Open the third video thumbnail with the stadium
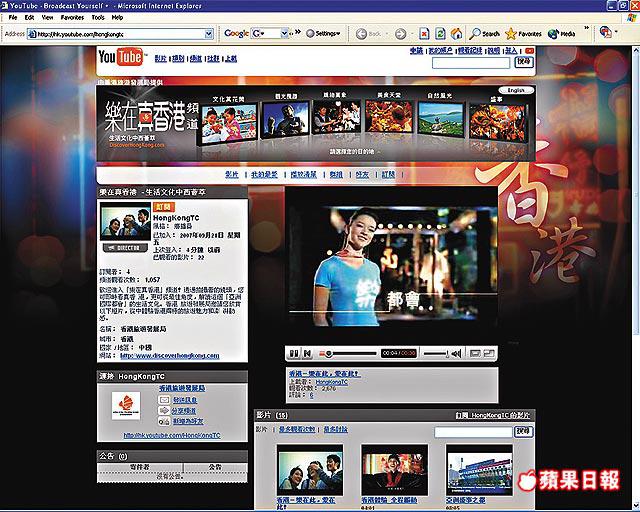The height and width of the screenshot is (512, 640). [479, 470]
